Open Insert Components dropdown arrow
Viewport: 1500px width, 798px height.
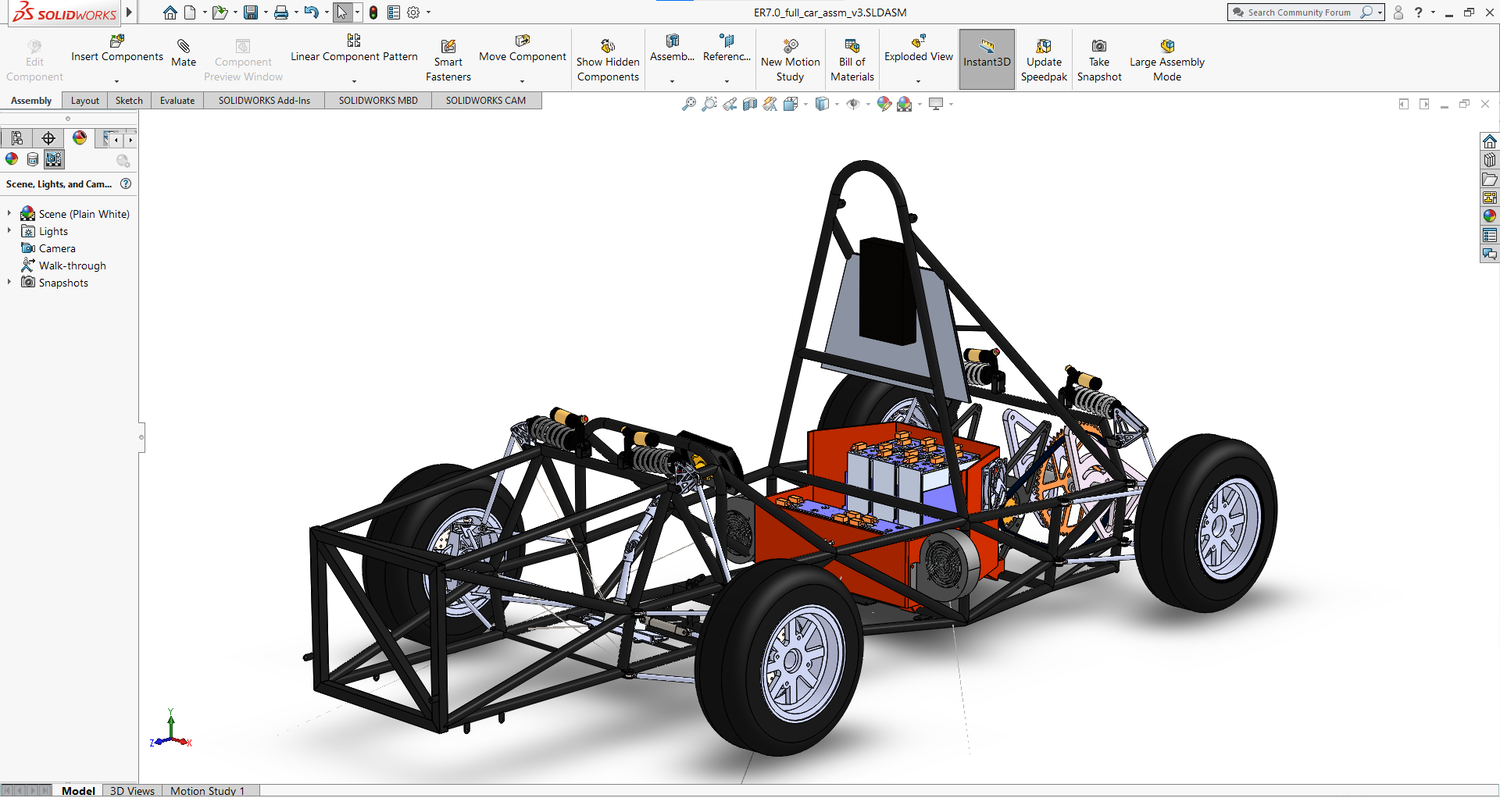coord(117,81)
